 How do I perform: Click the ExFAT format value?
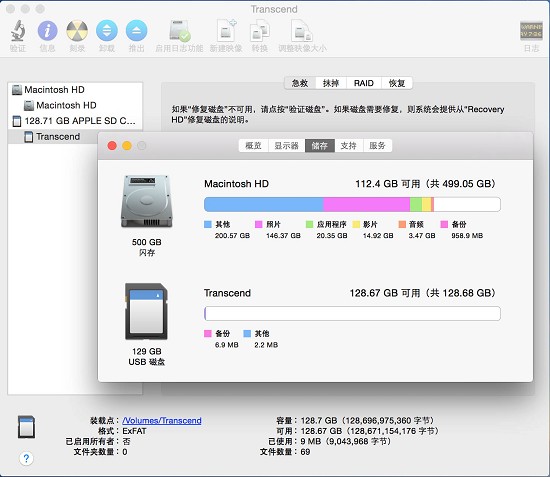(x=134, y=431)
